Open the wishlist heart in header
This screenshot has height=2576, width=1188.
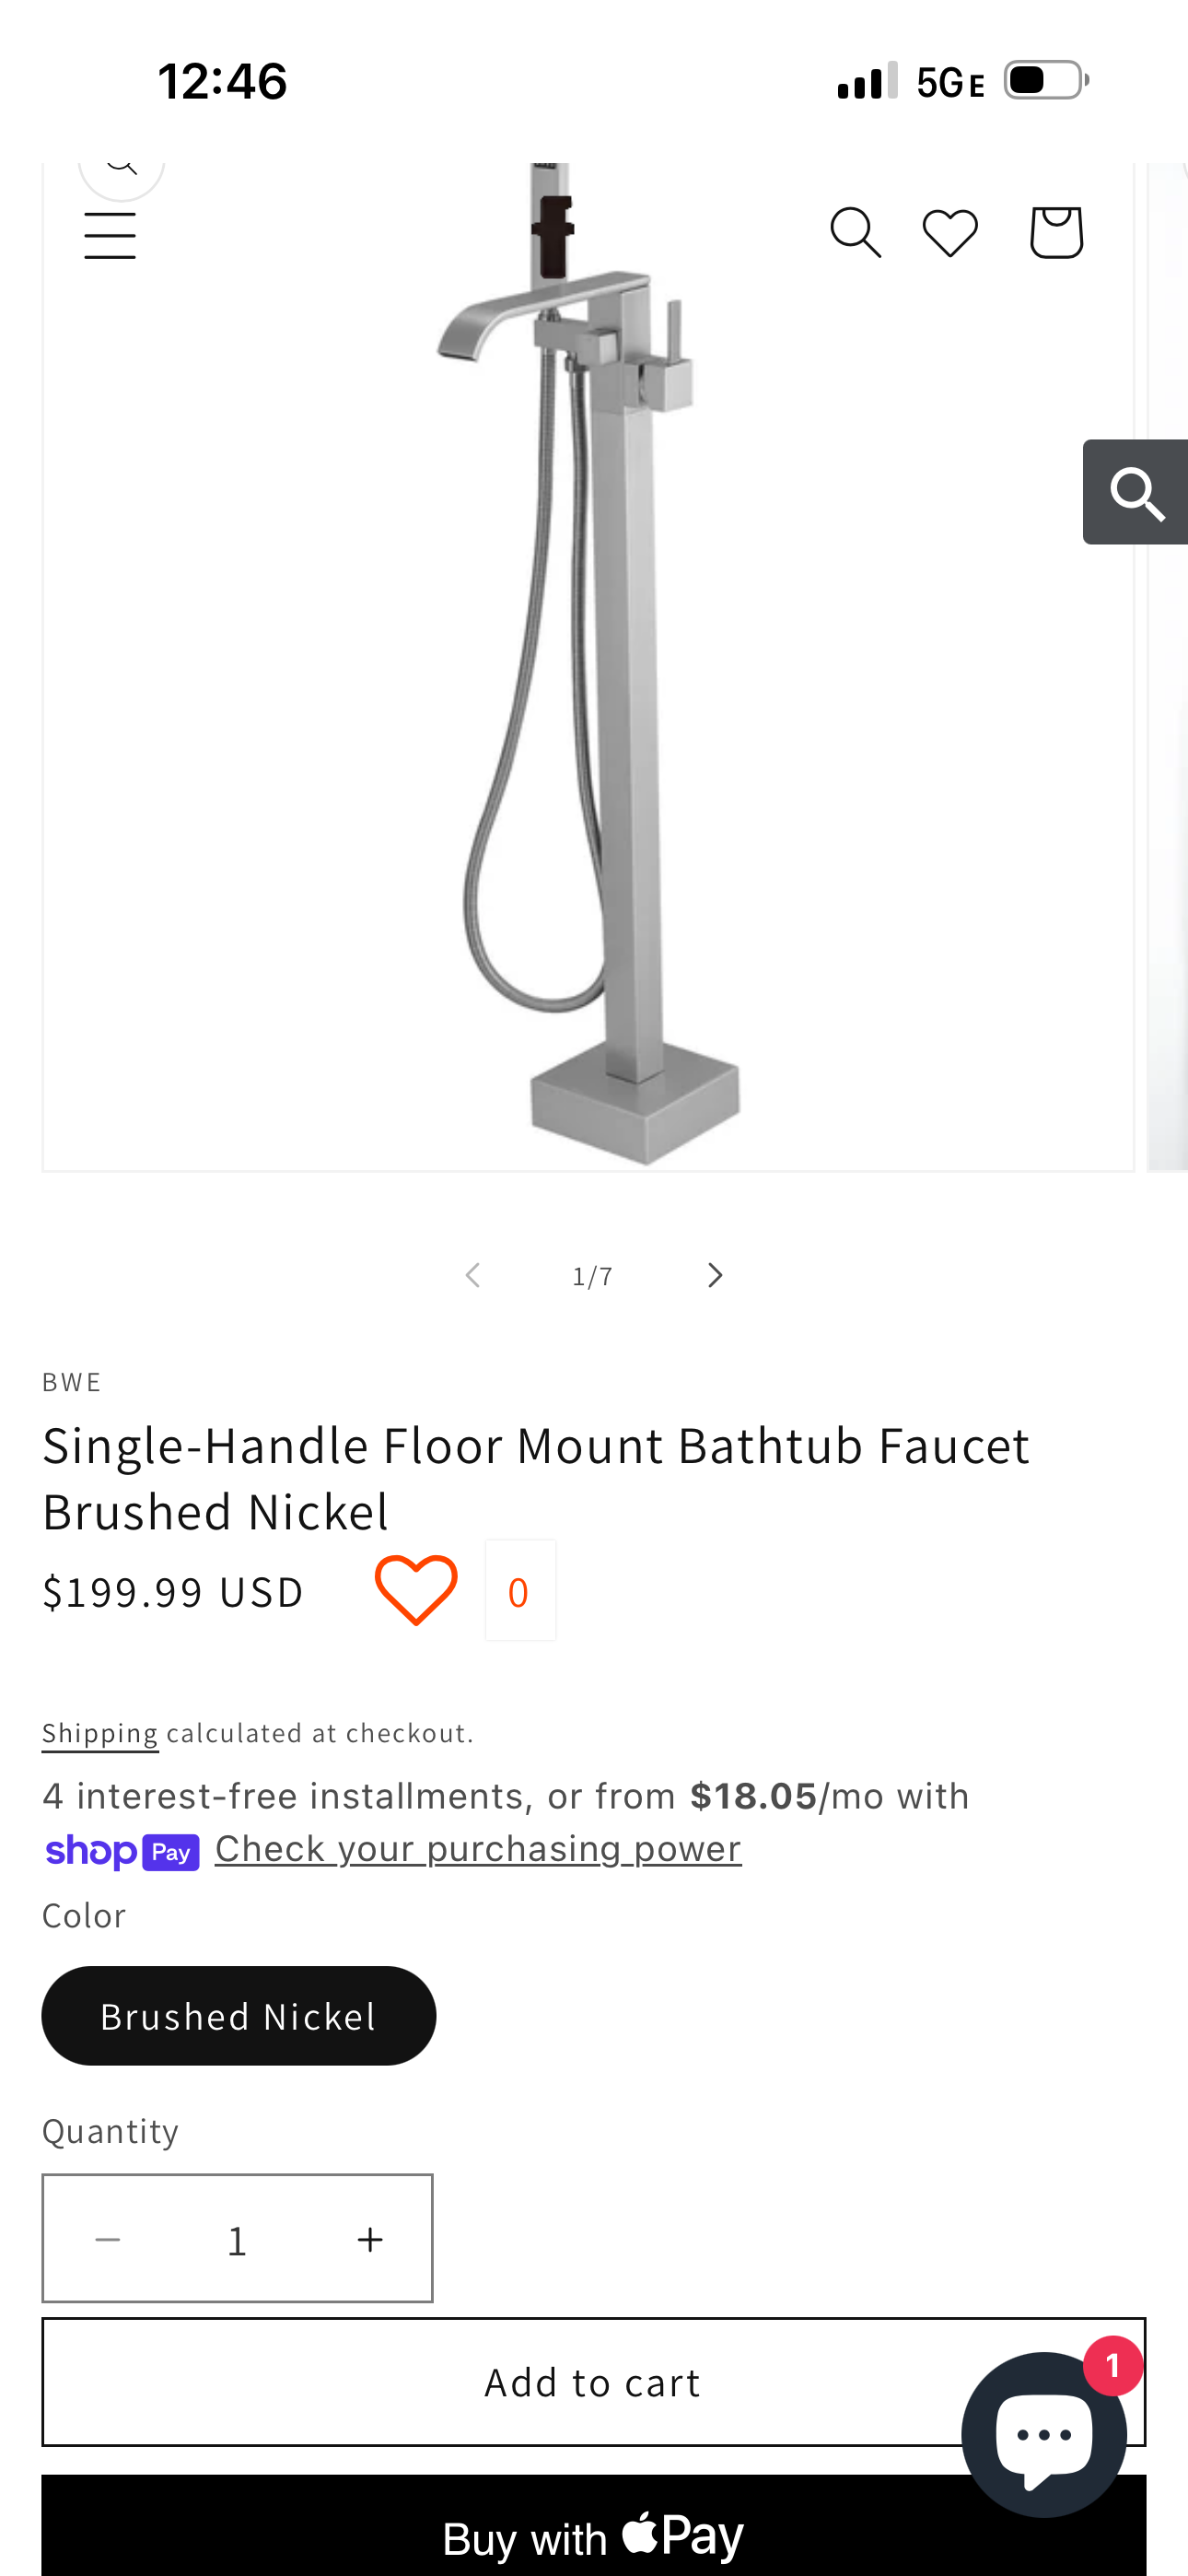tap(950, 233)
